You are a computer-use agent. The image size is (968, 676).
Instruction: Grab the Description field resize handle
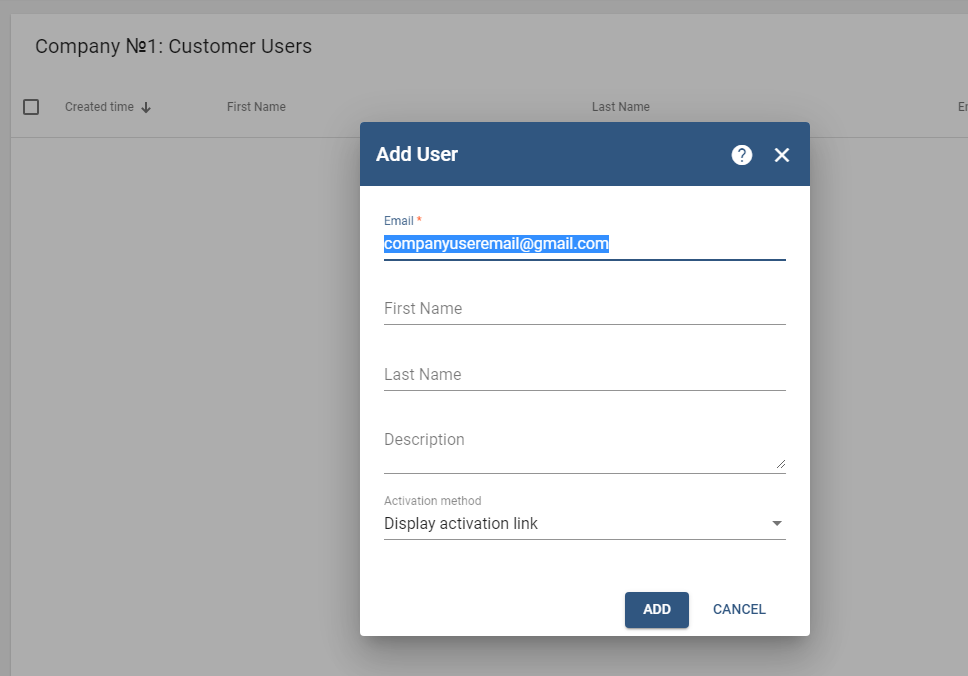[780, 464]
